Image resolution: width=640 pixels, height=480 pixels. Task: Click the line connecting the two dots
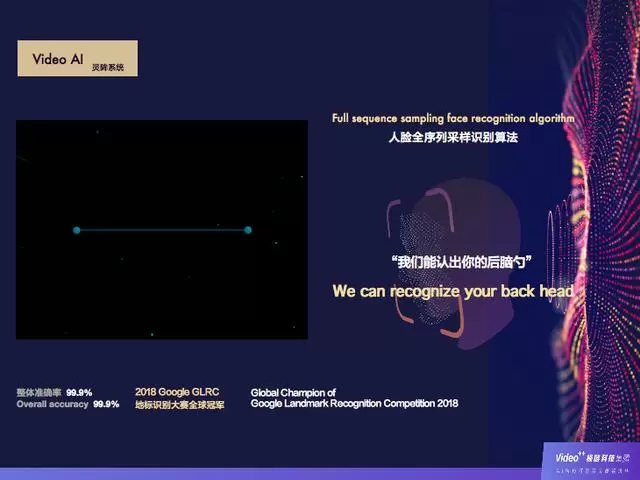click(x=162, y=230)
